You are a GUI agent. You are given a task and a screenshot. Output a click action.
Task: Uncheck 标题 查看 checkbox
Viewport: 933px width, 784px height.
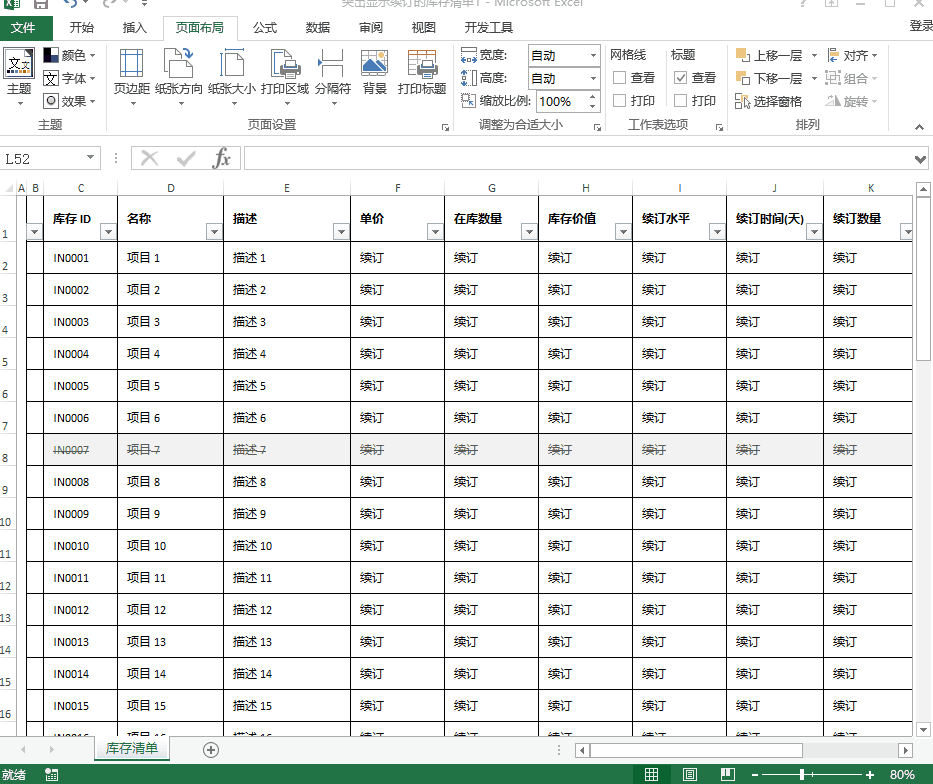681,78
